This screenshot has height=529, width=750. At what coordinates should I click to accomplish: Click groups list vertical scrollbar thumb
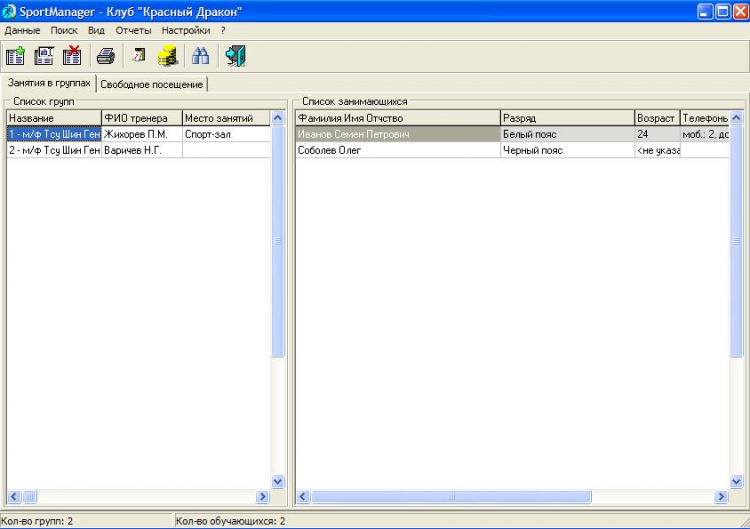coord(277,241)
